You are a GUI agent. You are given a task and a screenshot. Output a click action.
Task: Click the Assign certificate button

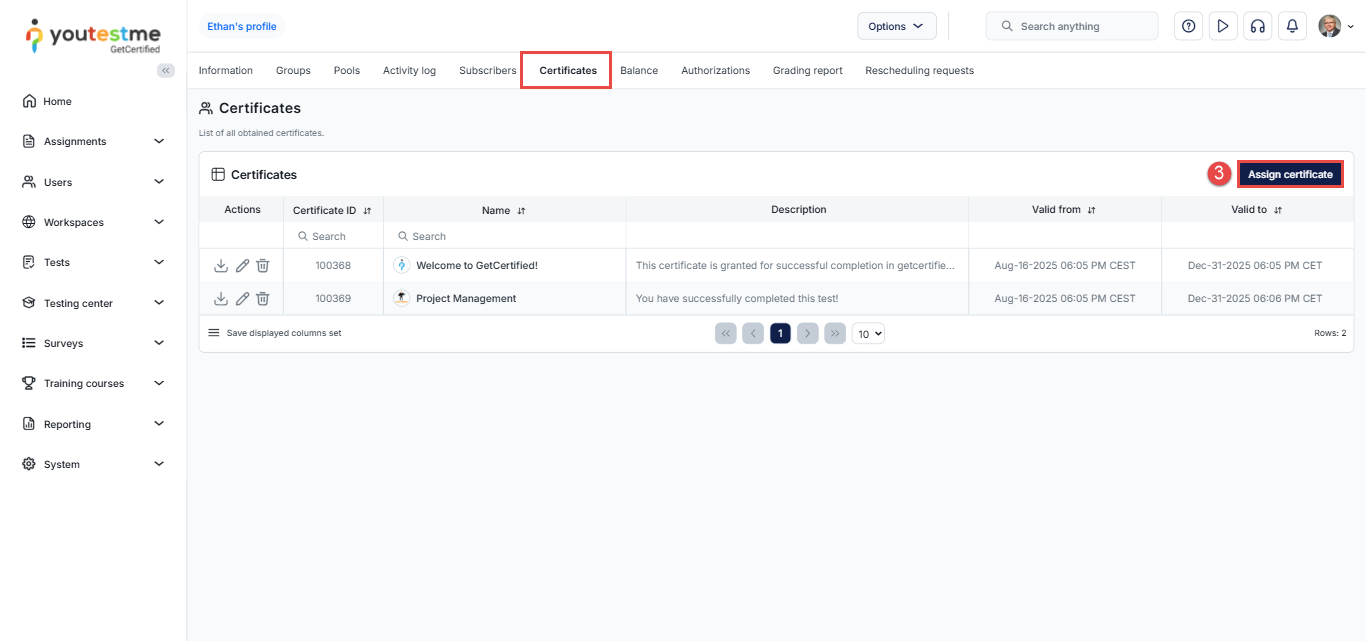(1290, 174)
